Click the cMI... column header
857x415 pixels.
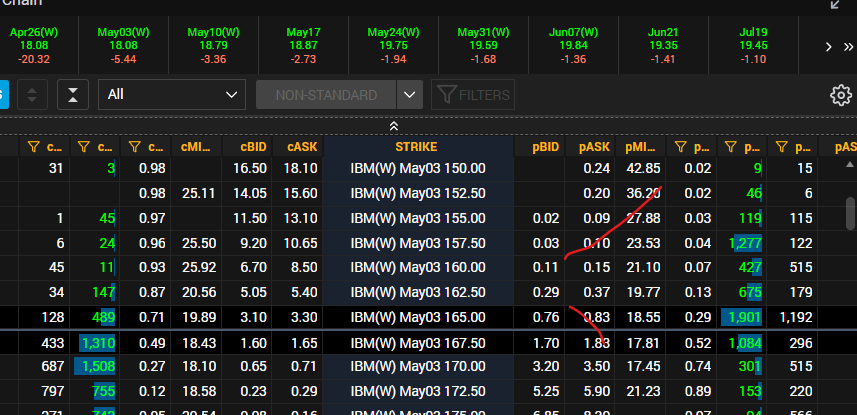[x=196, y=147]
